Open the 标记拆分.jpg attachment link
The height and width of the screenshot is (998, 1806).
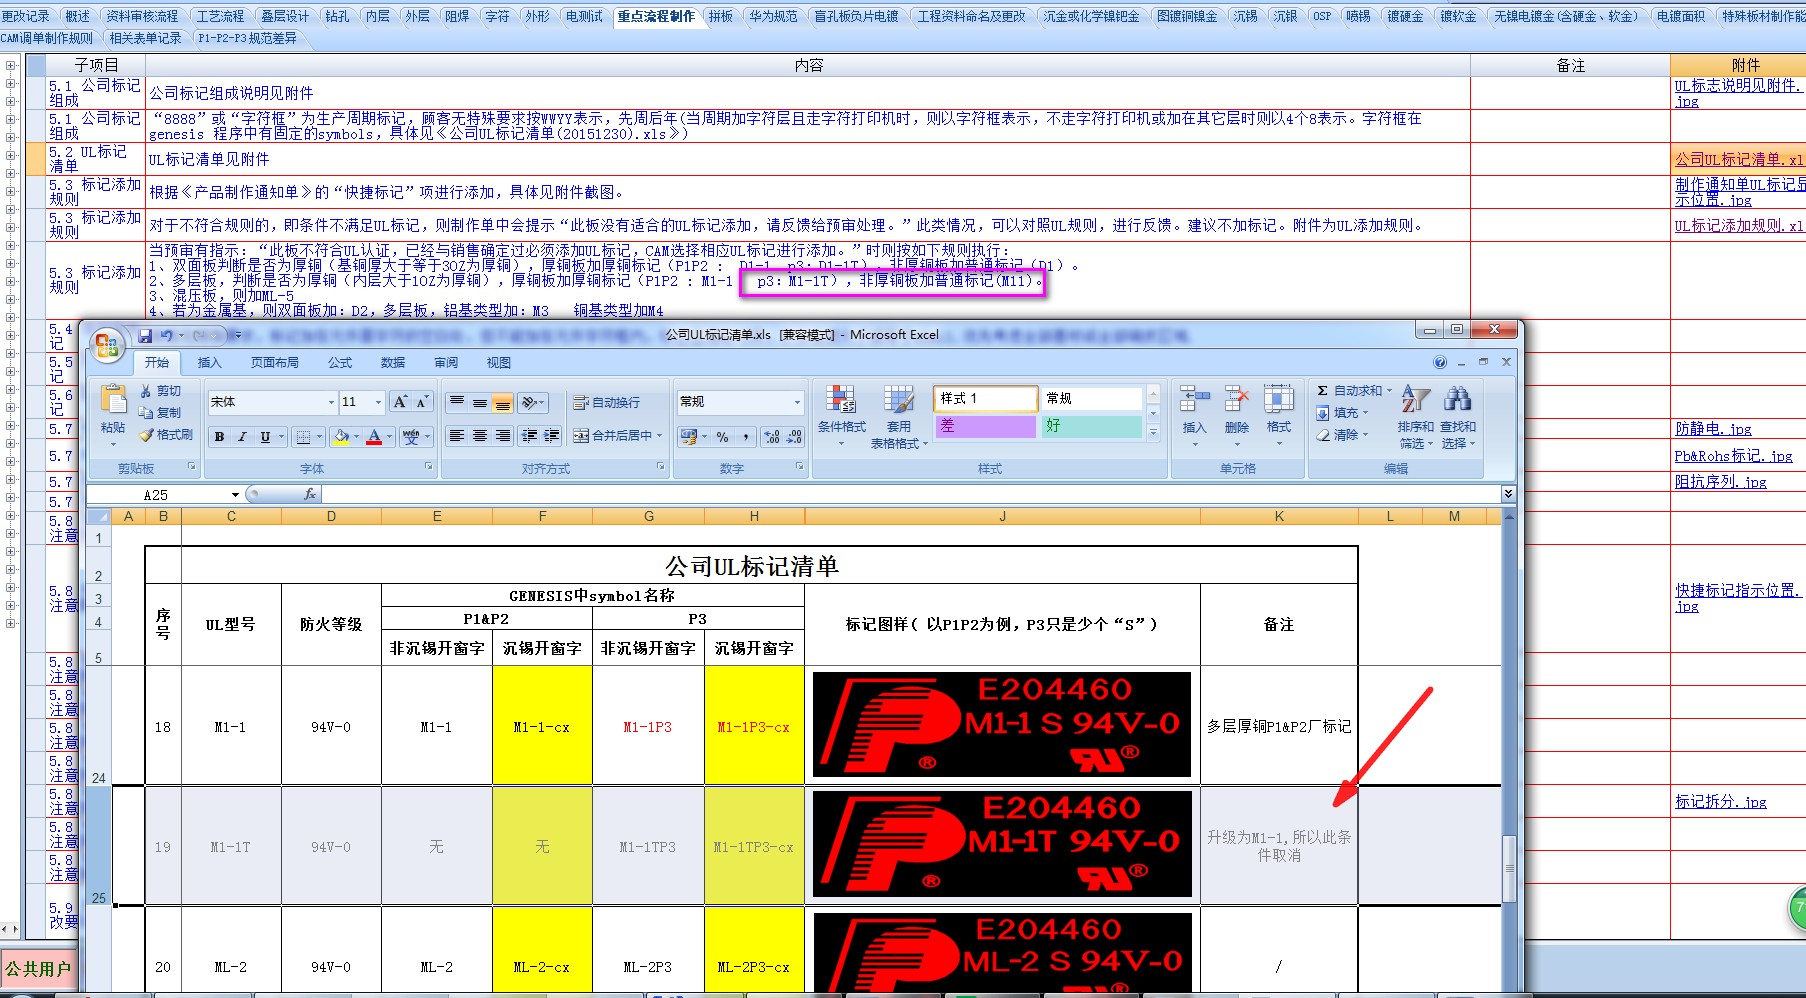point(1720,801)
